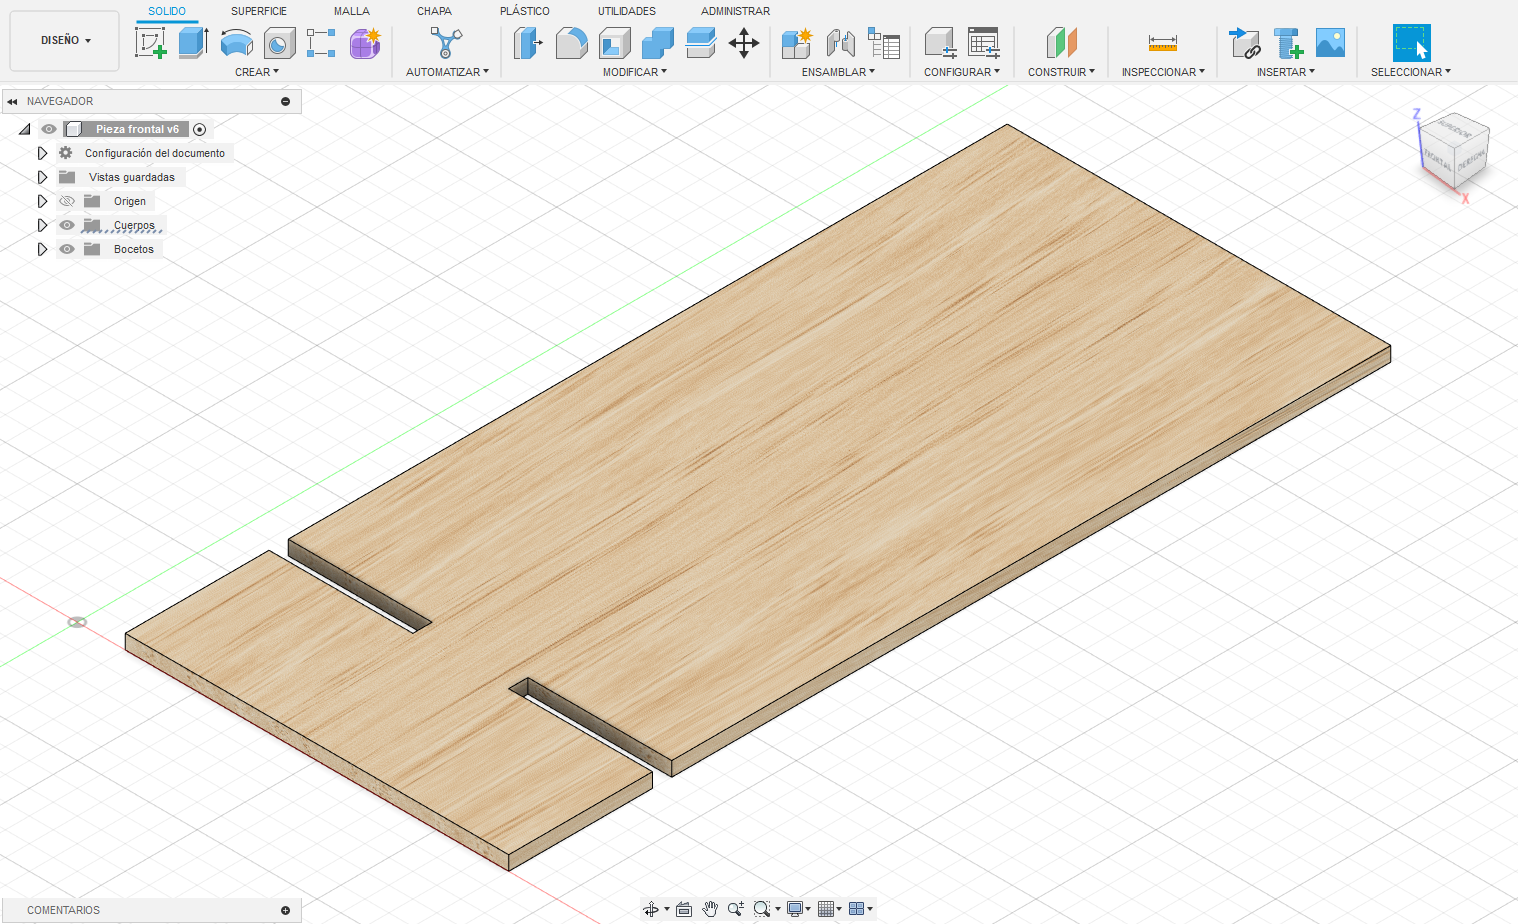Open the Display Settings monitor dropdown
Viewport: 1518px width, 924px height.
coord(798,909)
